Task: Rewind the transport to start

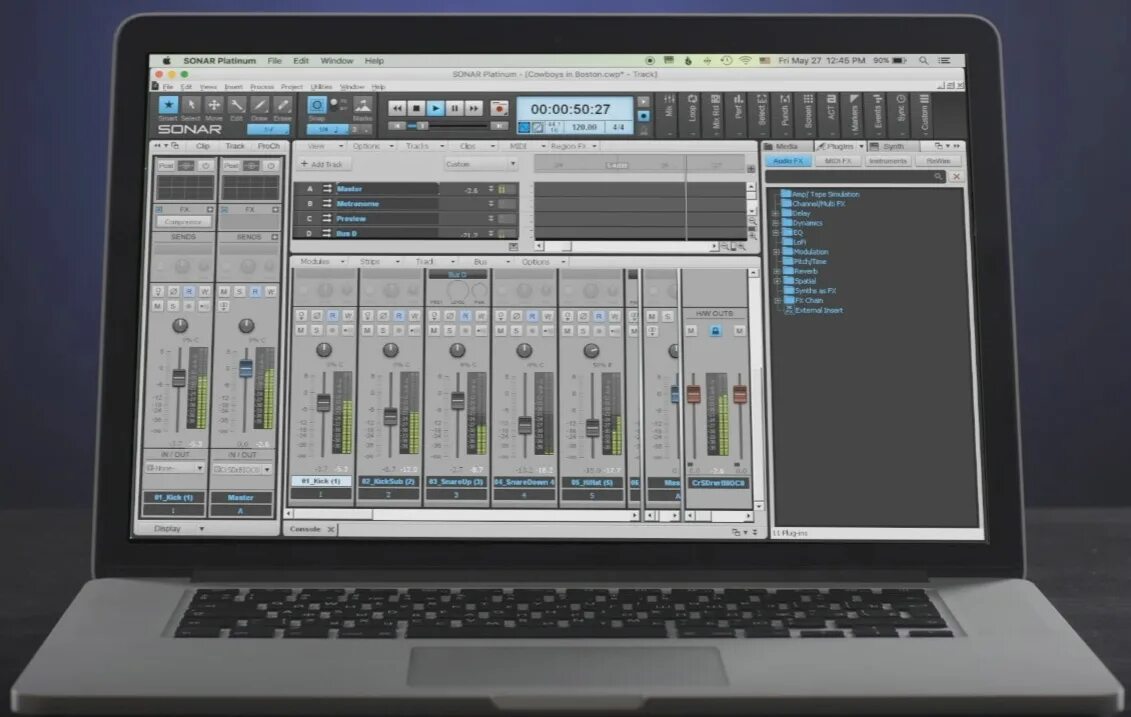Action: (x=397, y=108)
